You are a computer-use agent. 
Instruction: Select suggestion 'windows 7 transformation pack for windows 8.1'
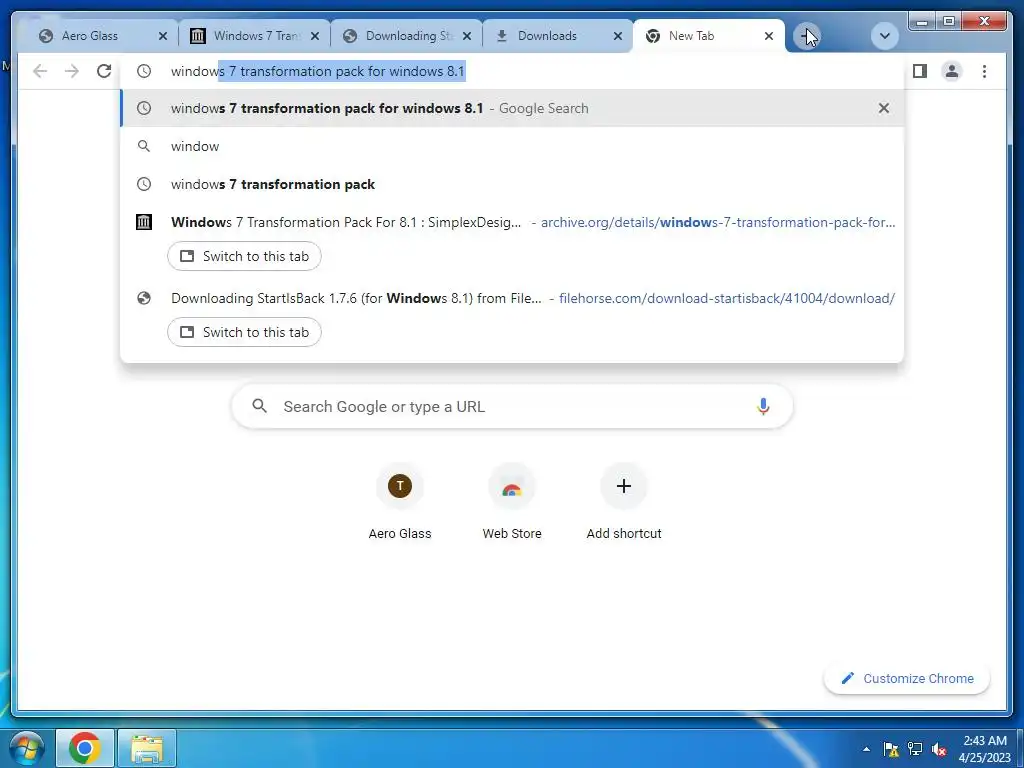[512, 108]
